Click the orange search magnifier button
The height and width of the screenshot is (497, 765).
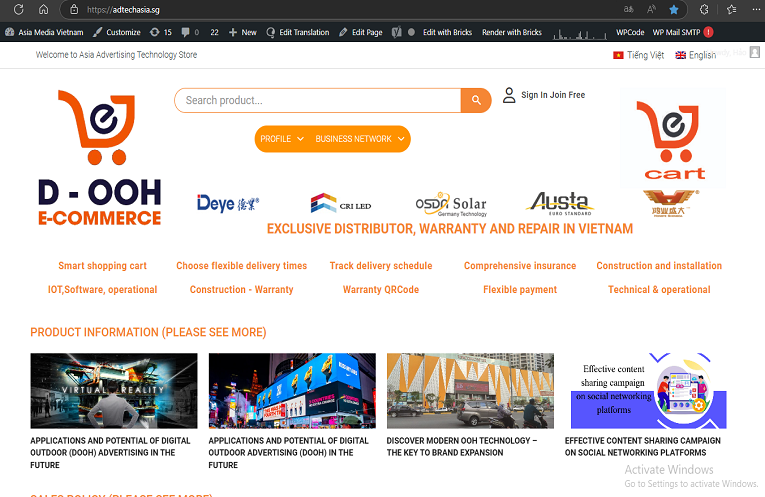[x=476, y=100]
